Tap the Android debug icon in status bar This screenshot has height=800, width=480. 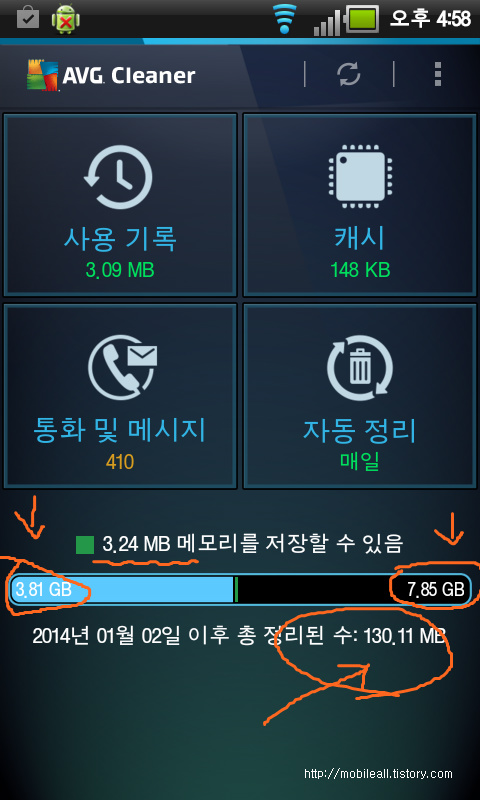65,20
